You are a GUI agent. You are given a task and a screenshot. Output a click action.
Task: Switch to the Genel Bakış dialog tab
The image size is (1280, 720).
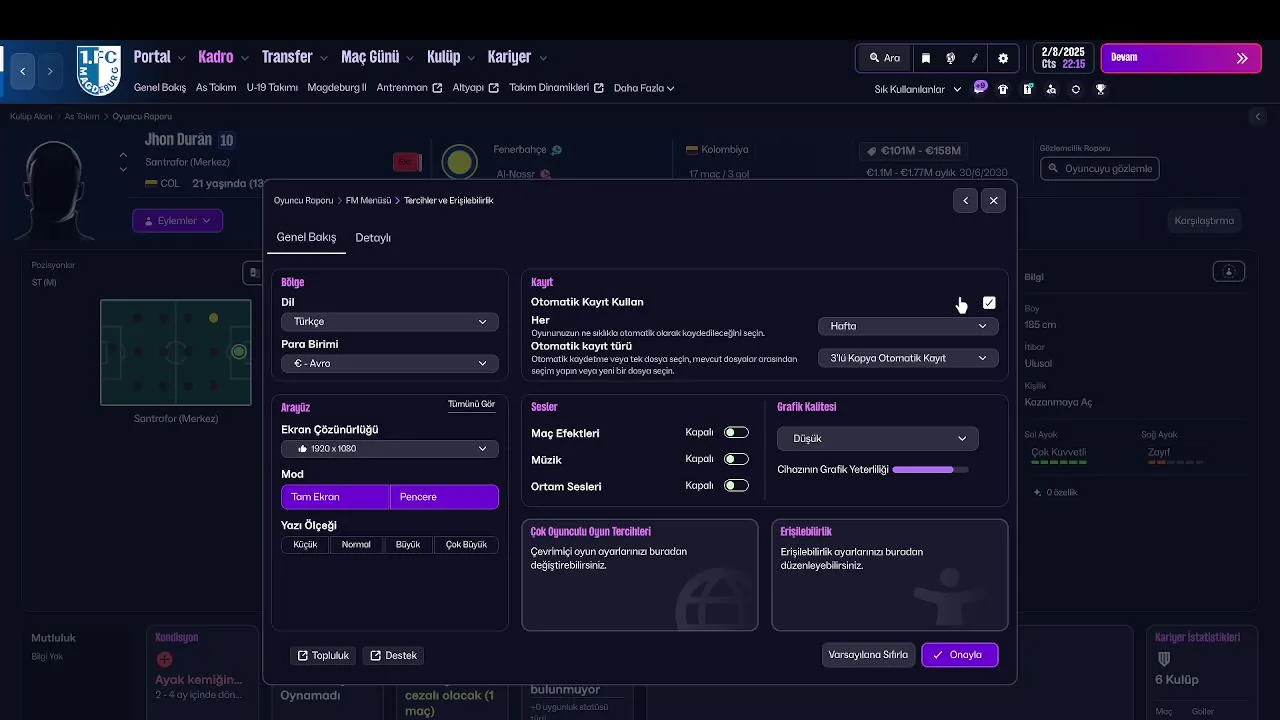point(306,238)
